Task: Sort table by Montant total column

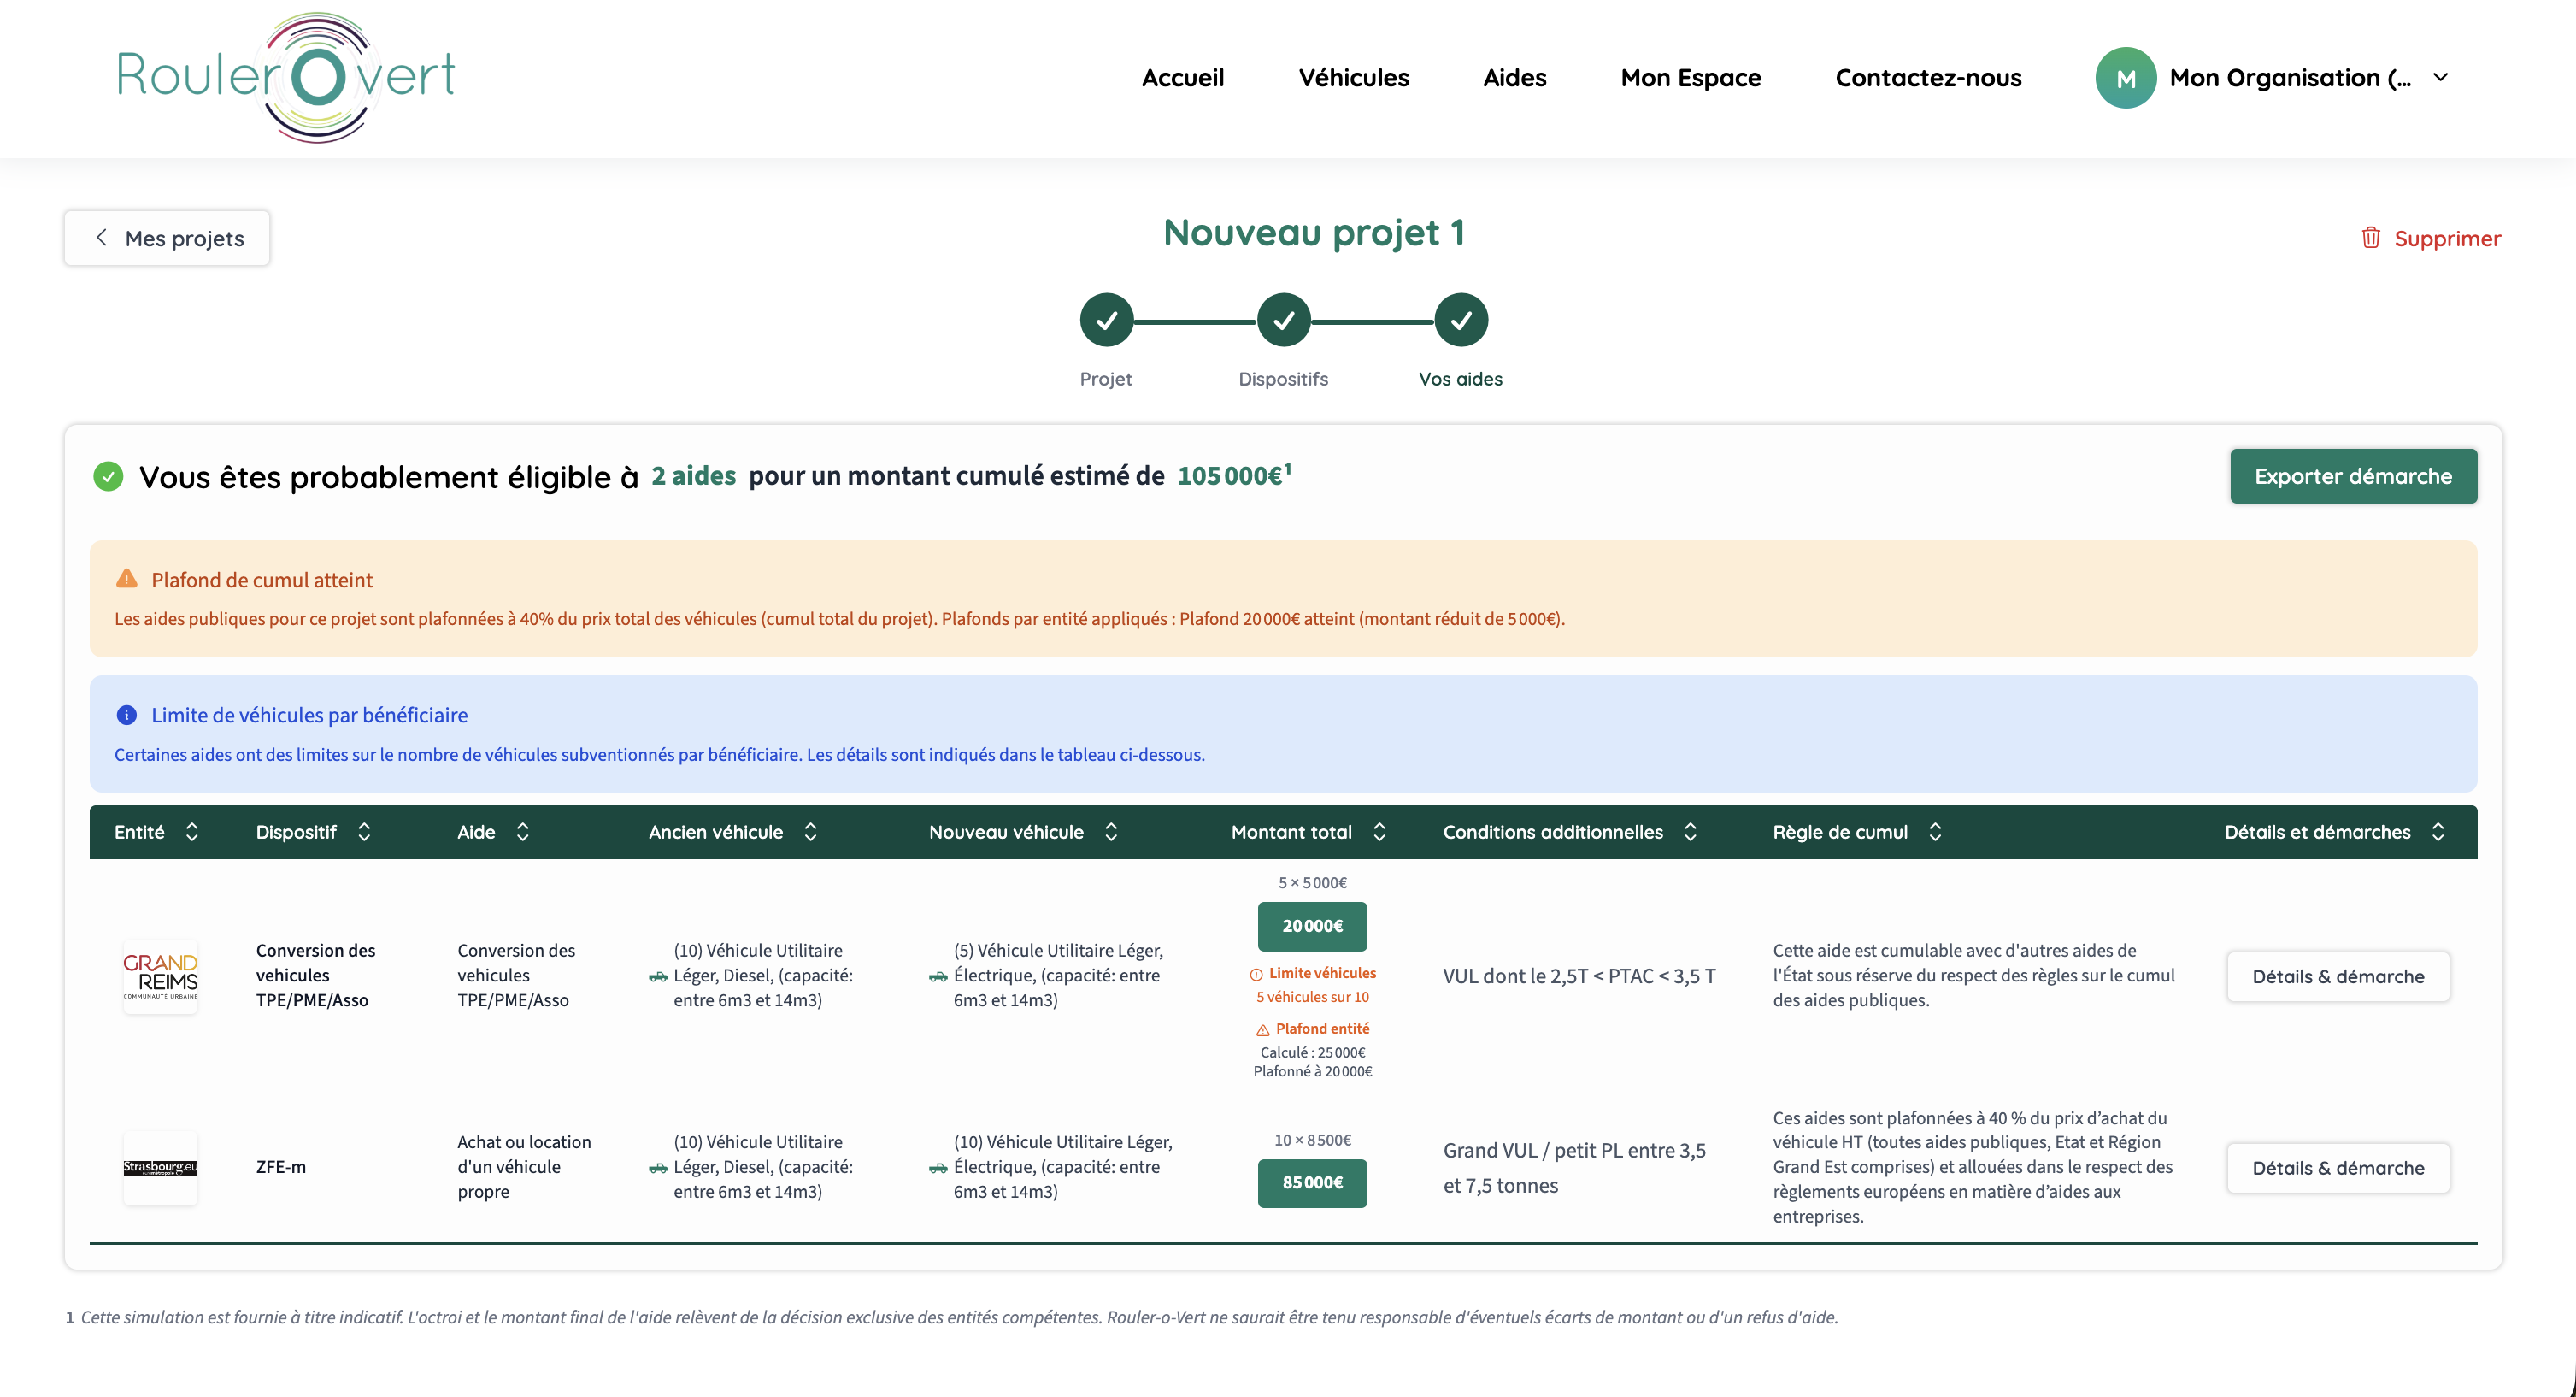Action: (1379, 832)
